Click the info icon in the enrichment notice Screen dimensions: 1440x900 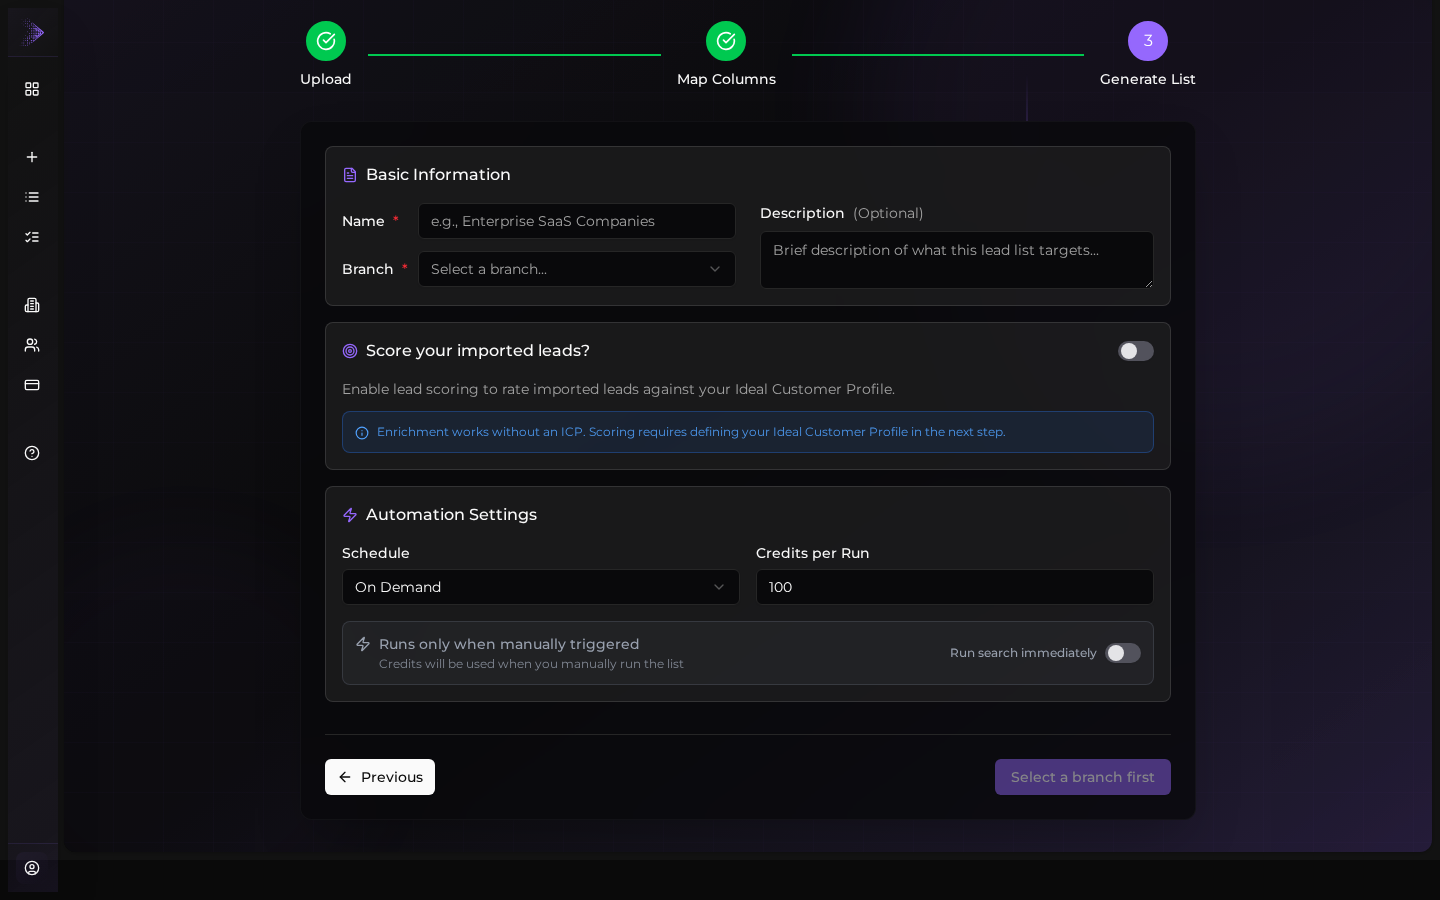pos(362,433)
